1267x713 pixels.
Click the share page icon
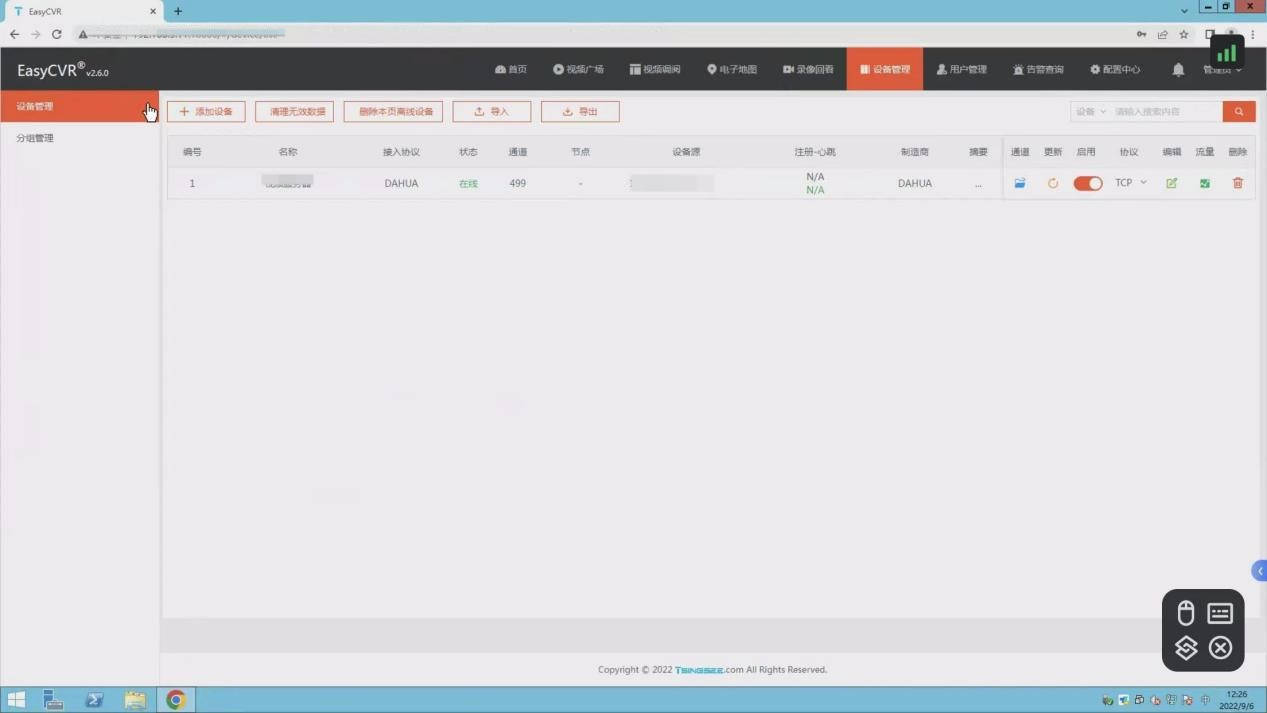point(1163,34)
